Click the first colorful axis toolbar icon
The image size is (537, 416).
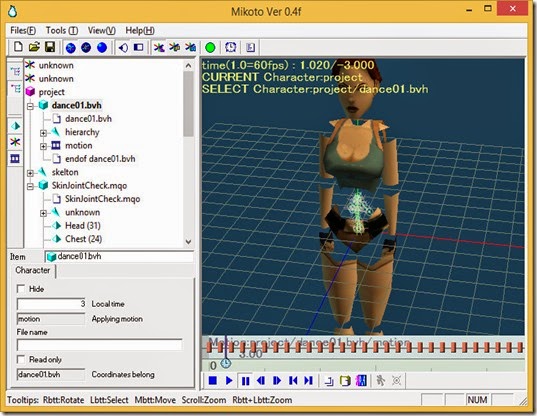tap(159, 47)
